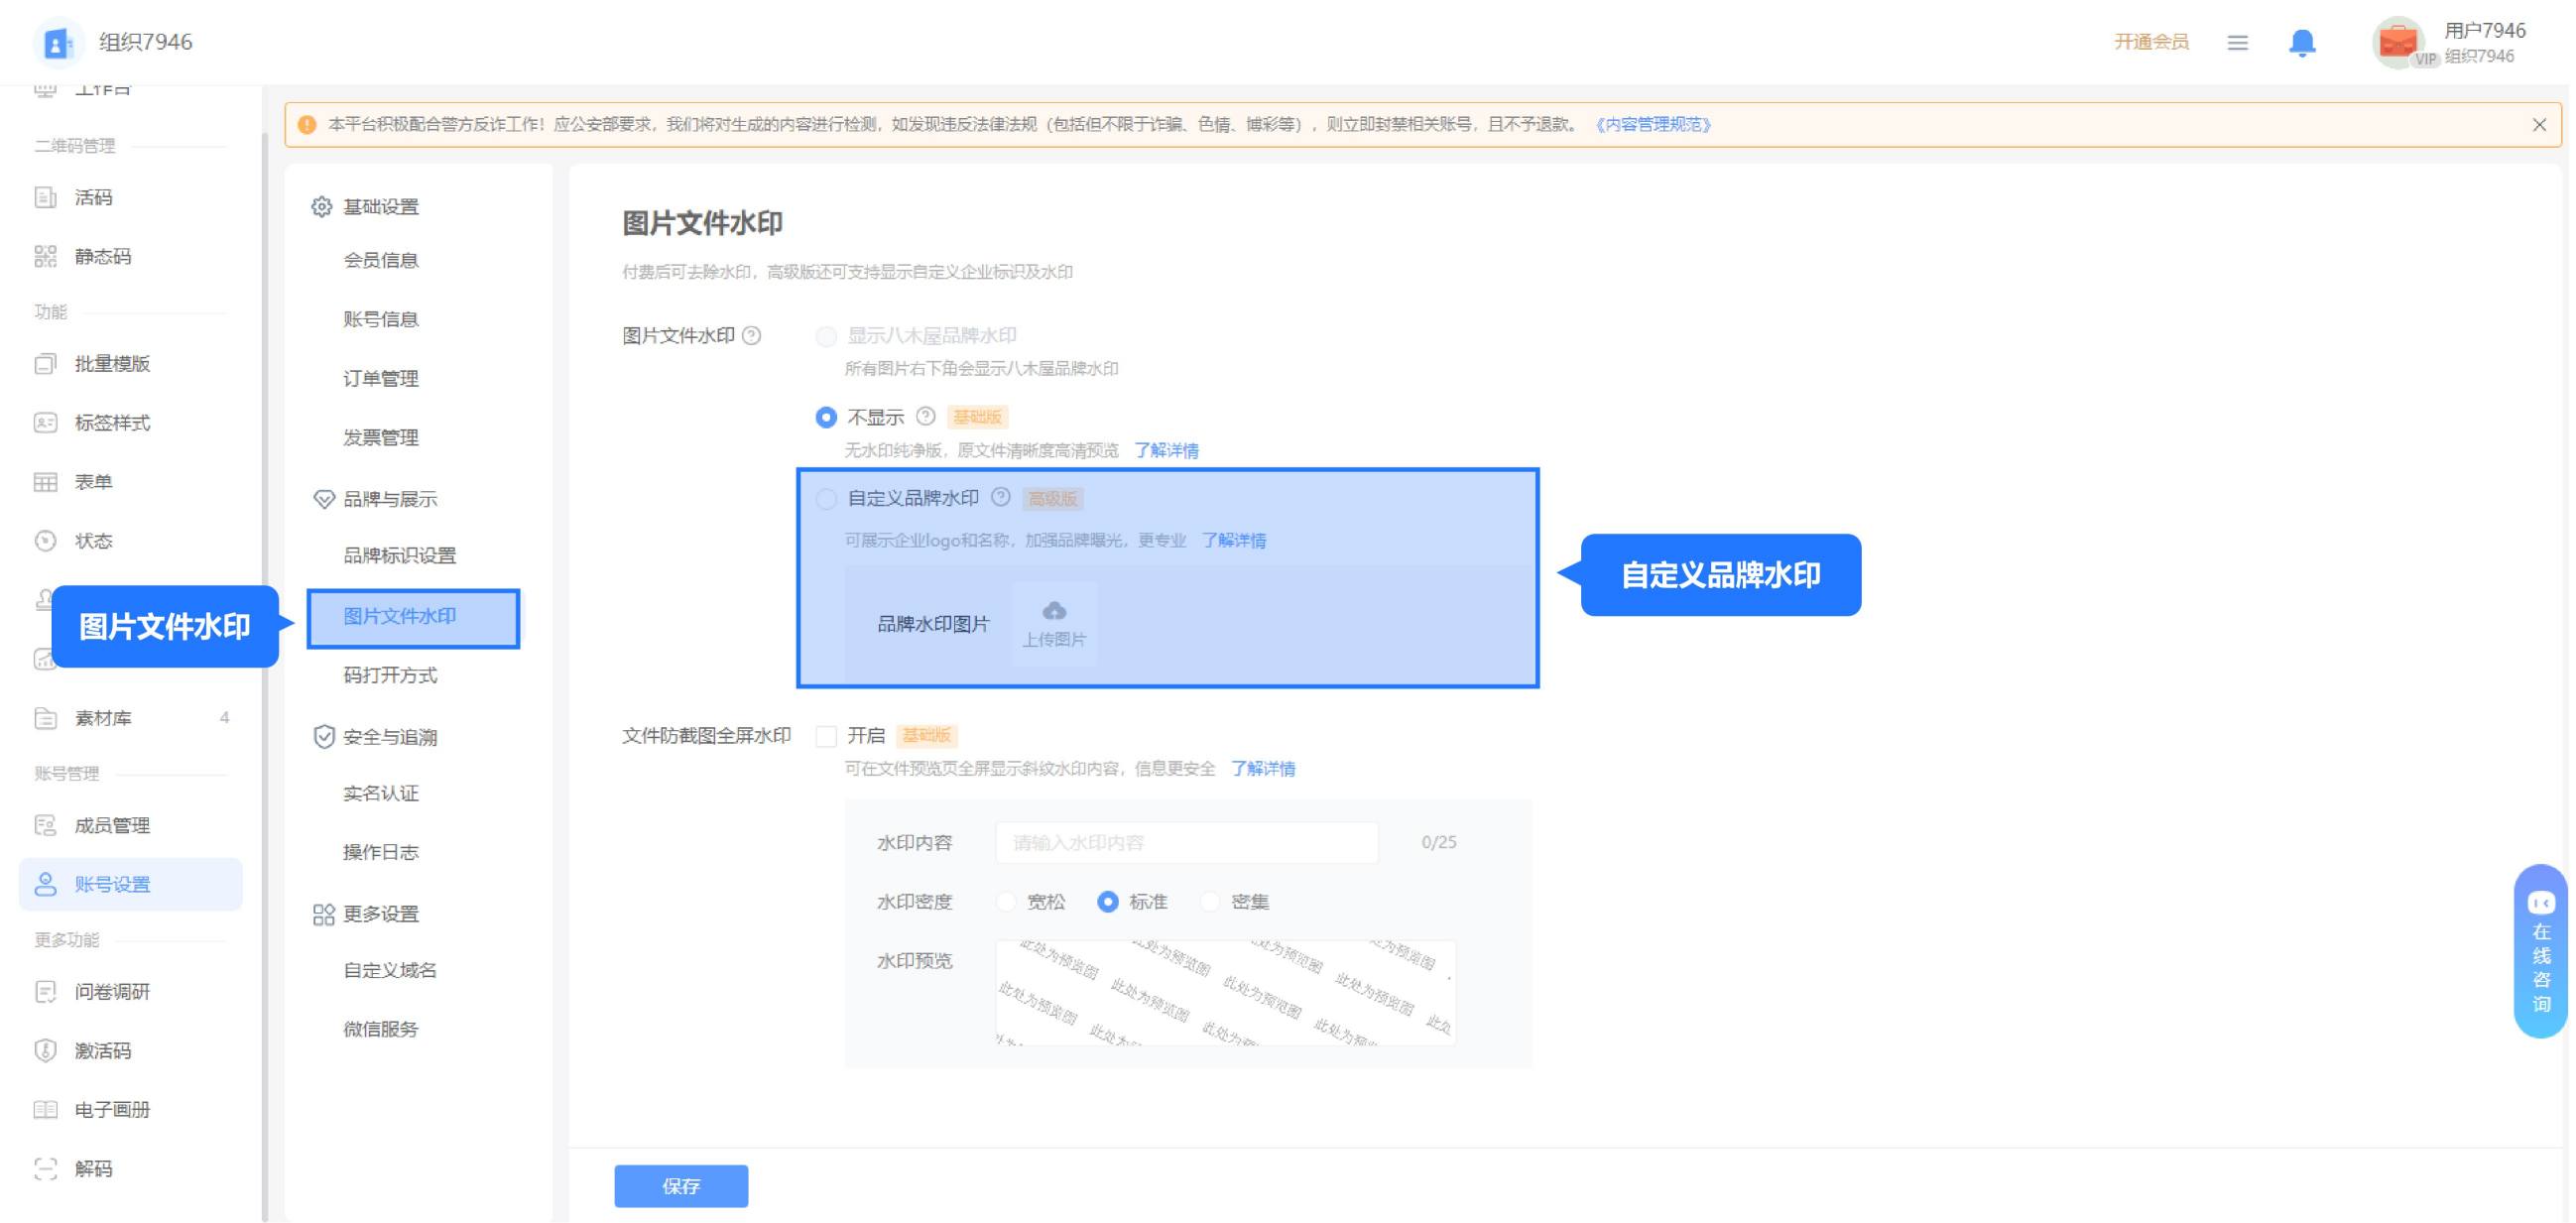
Task: Open 发票管理 settings page
Action: 381,437
